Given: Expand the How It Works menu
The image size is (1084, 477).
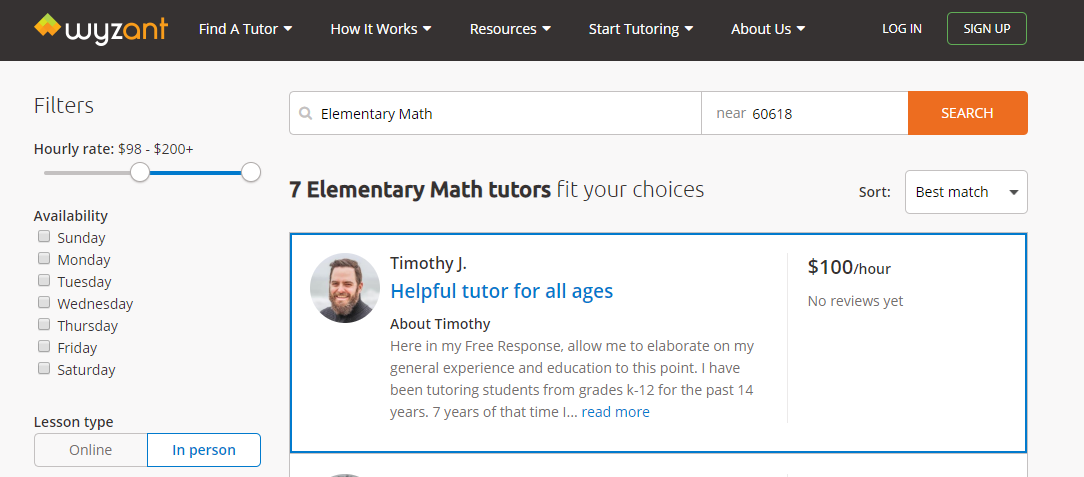Looking at the screenshot, I should (x=381, y=29).
